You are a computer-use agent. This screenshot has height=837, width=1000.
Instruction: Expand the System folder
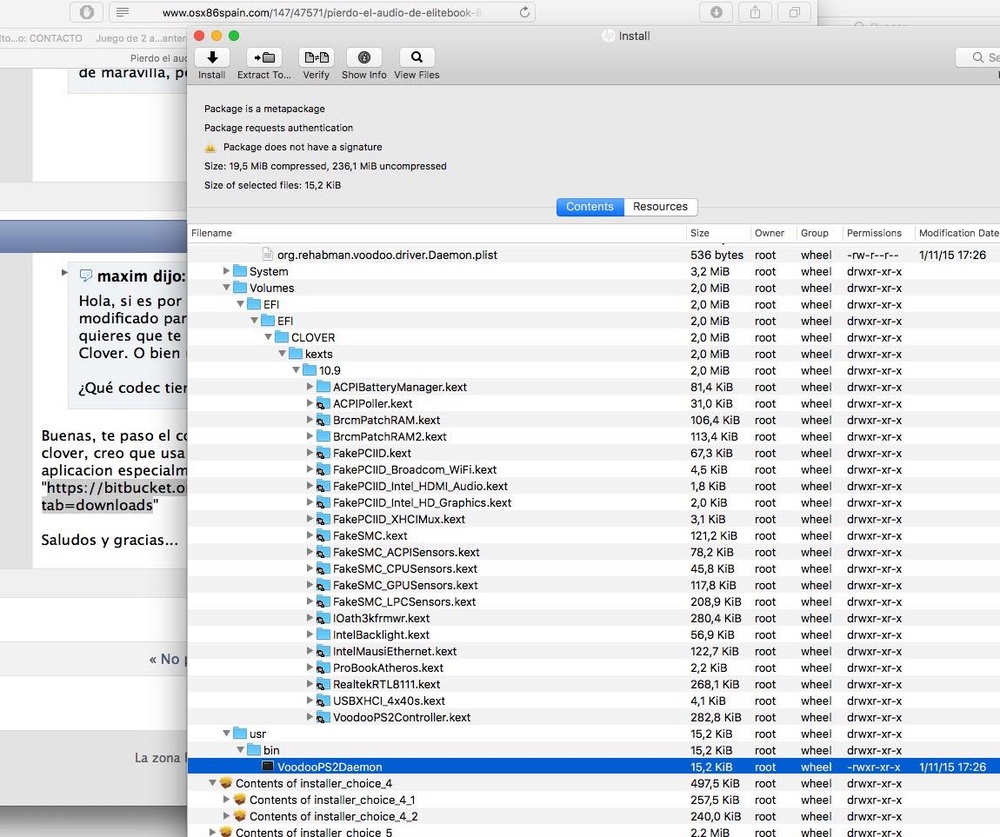(x=226, y=270)
